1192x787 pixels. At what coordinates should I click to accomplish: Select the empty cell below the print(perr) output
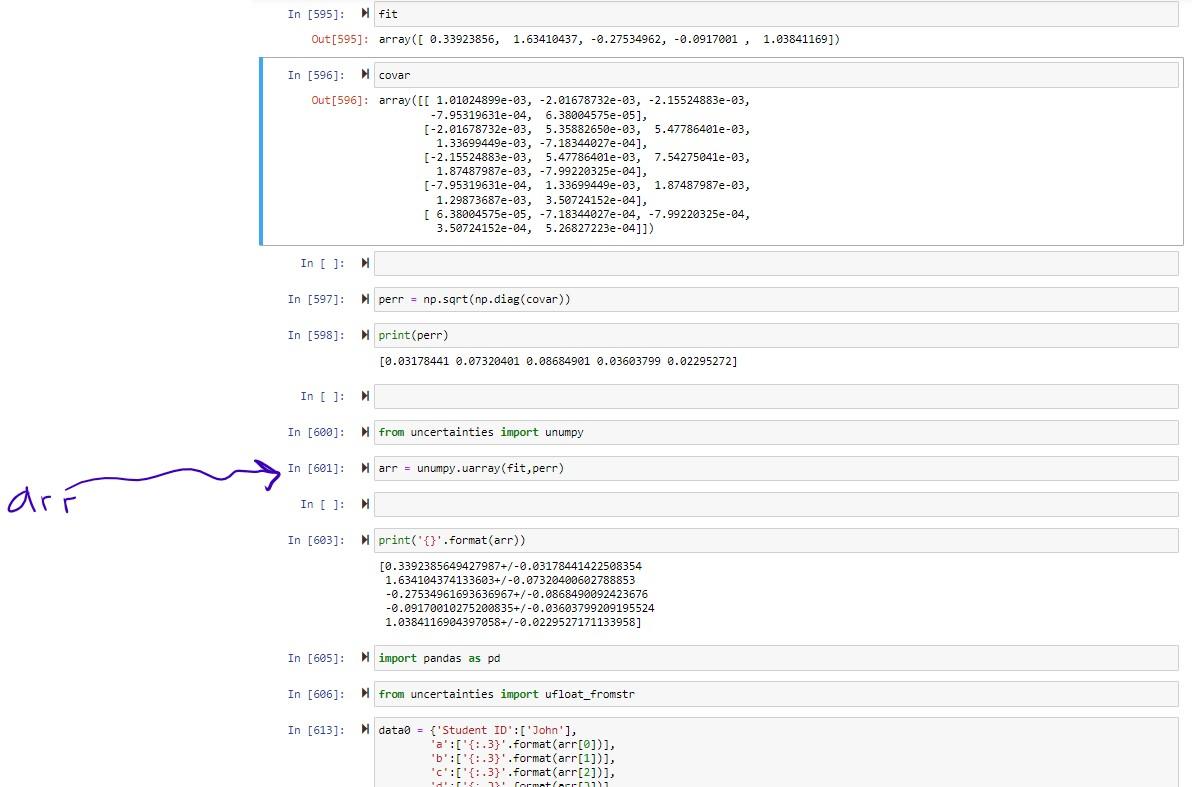coord(700,396)
